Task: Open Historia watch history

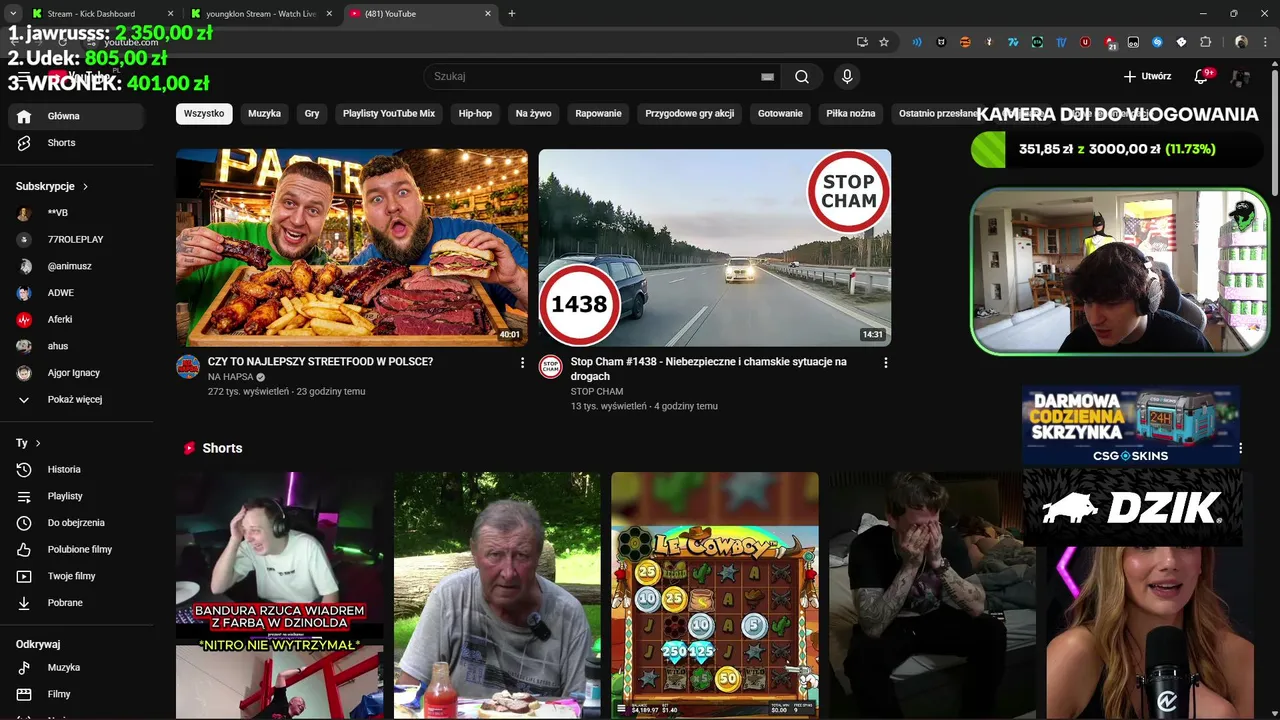Action: (x=78, y=469)
